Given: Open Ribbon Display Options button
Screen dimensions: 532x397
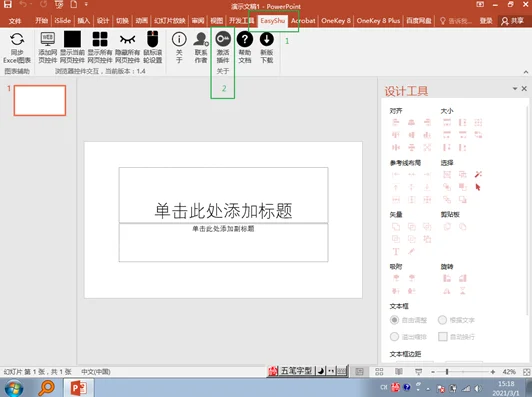Looking at the screenshot, I should (x=480, y=4).
